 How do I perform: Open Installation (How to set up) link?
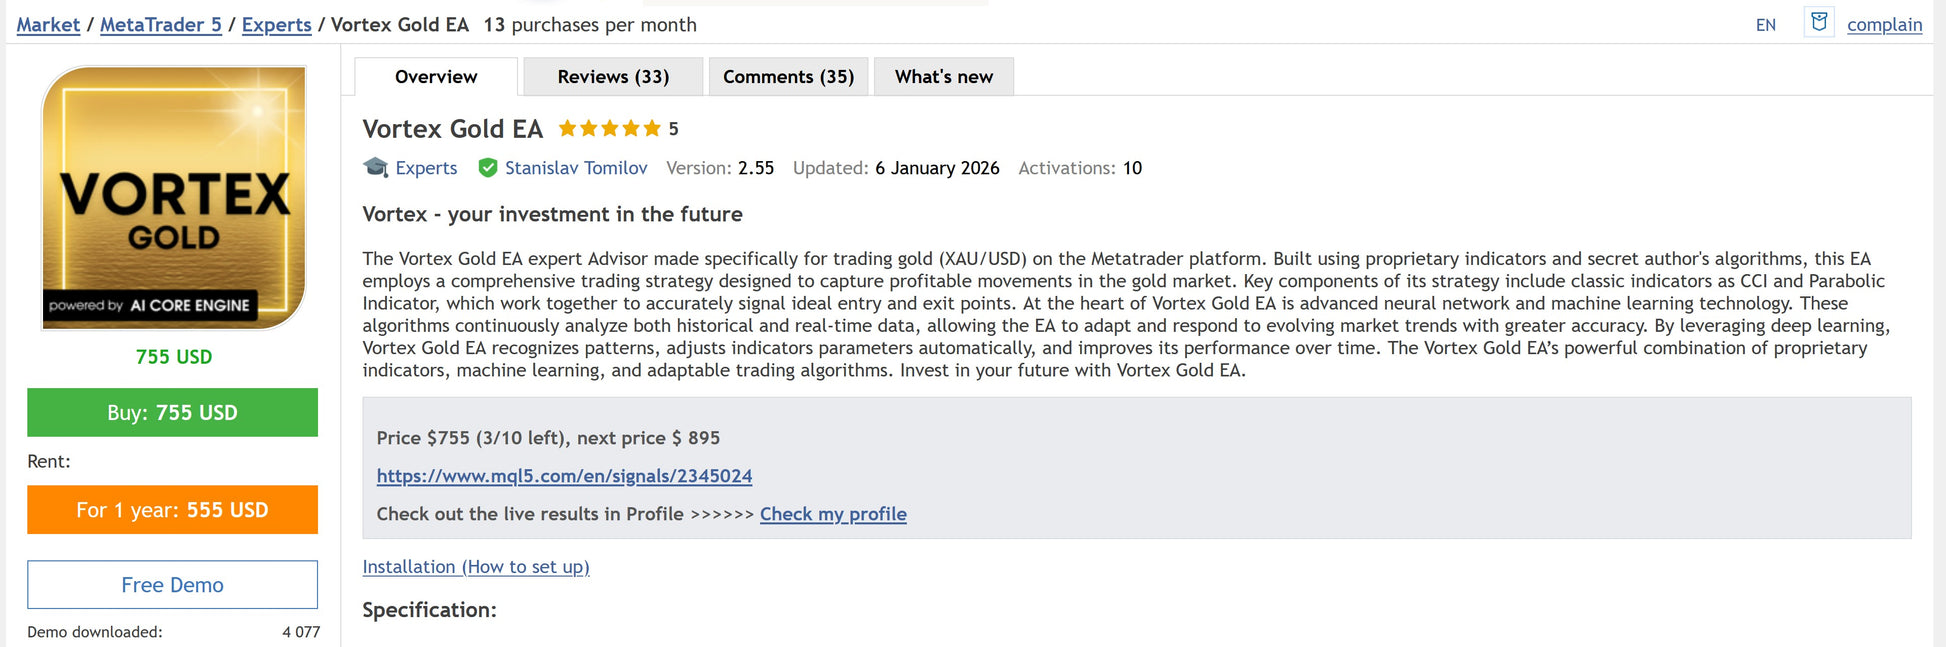point(476,567)
